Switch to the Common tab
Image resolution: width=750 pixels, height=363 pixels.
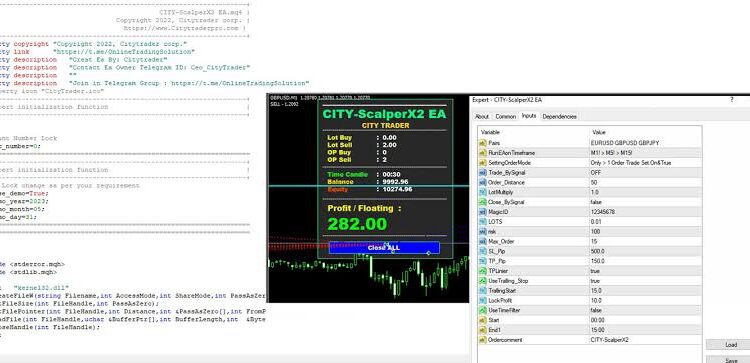pos(505,116)
